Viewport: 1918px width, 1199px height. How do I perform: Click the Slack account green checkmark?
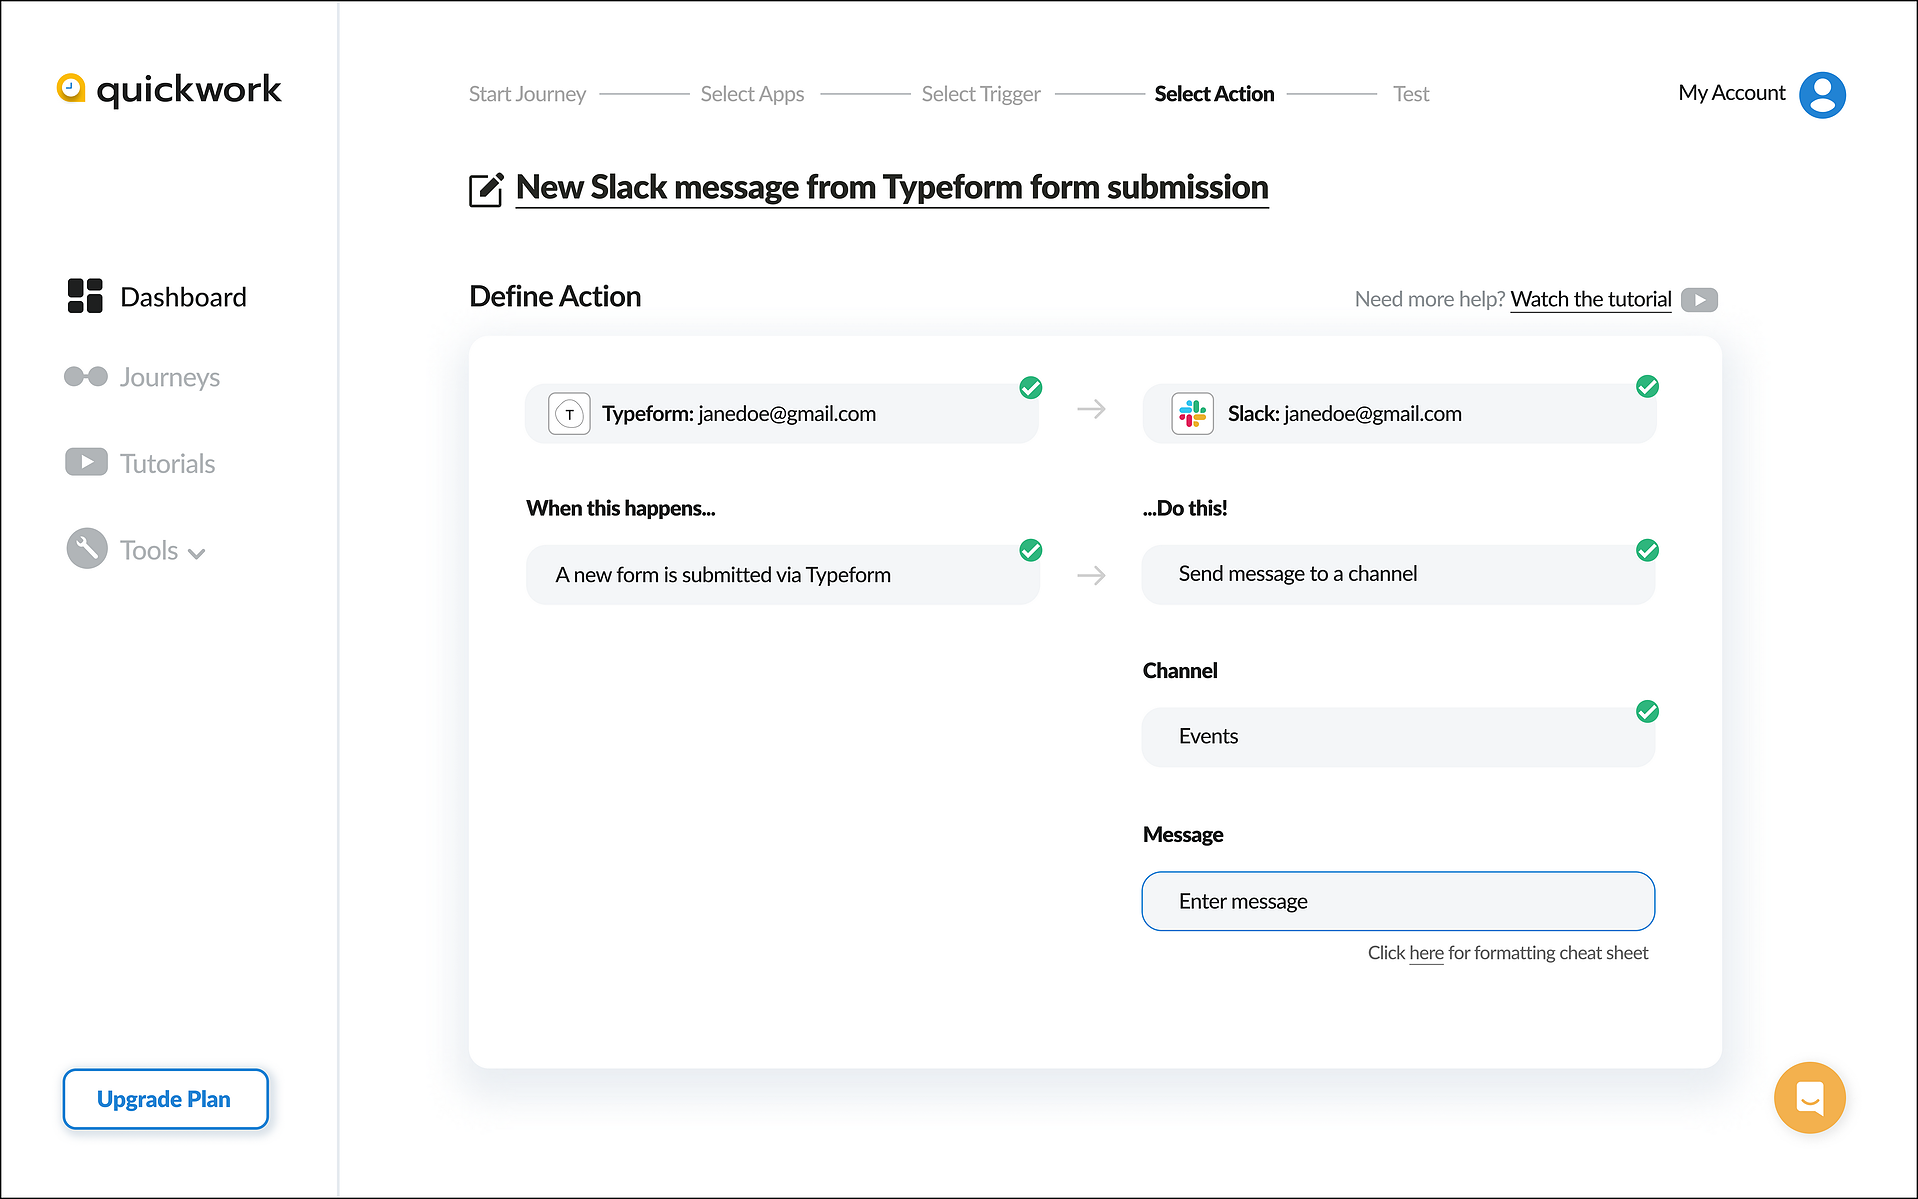click(1648, 387)
